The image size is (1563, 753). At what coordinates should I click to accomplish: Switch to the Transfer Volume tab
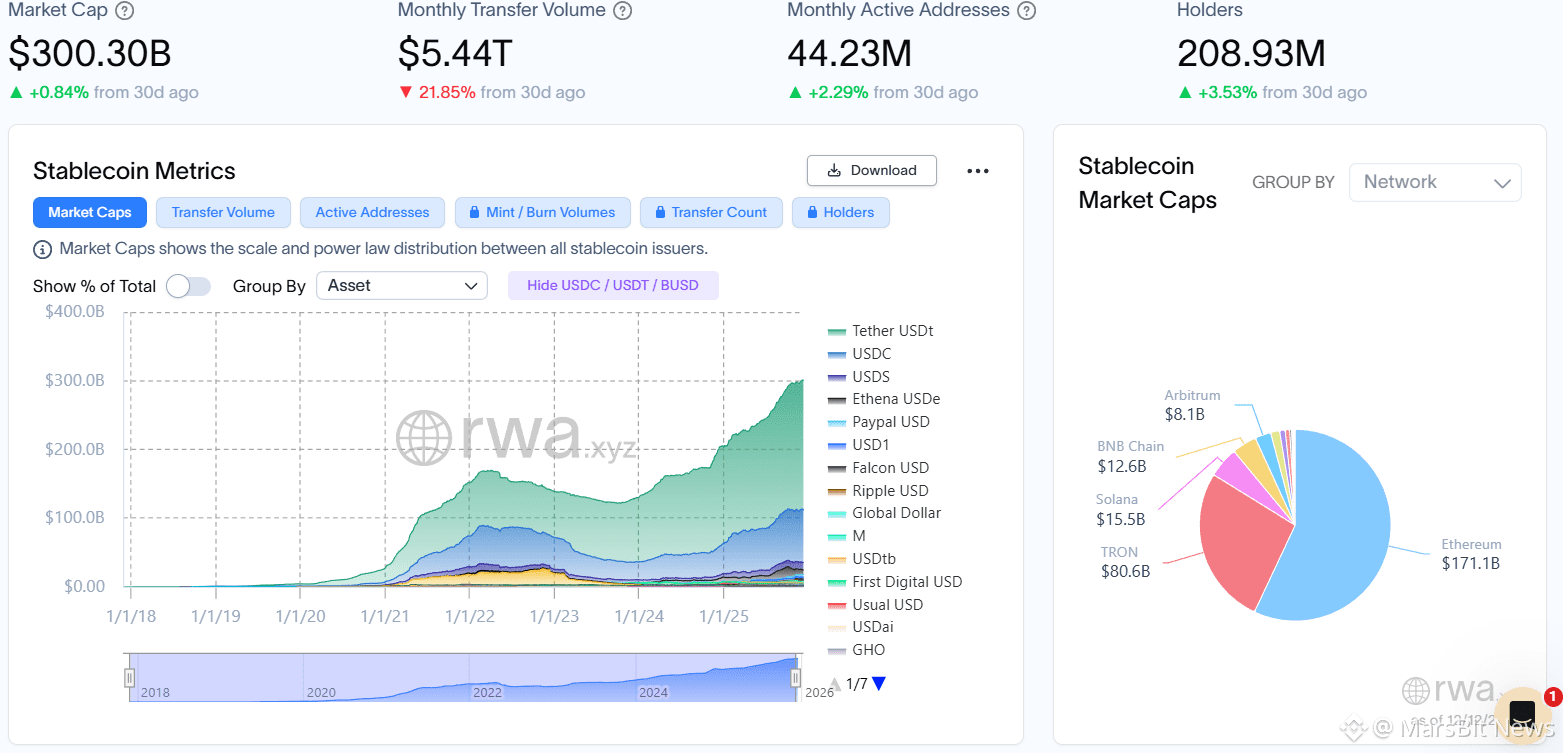tap(223, 212)
